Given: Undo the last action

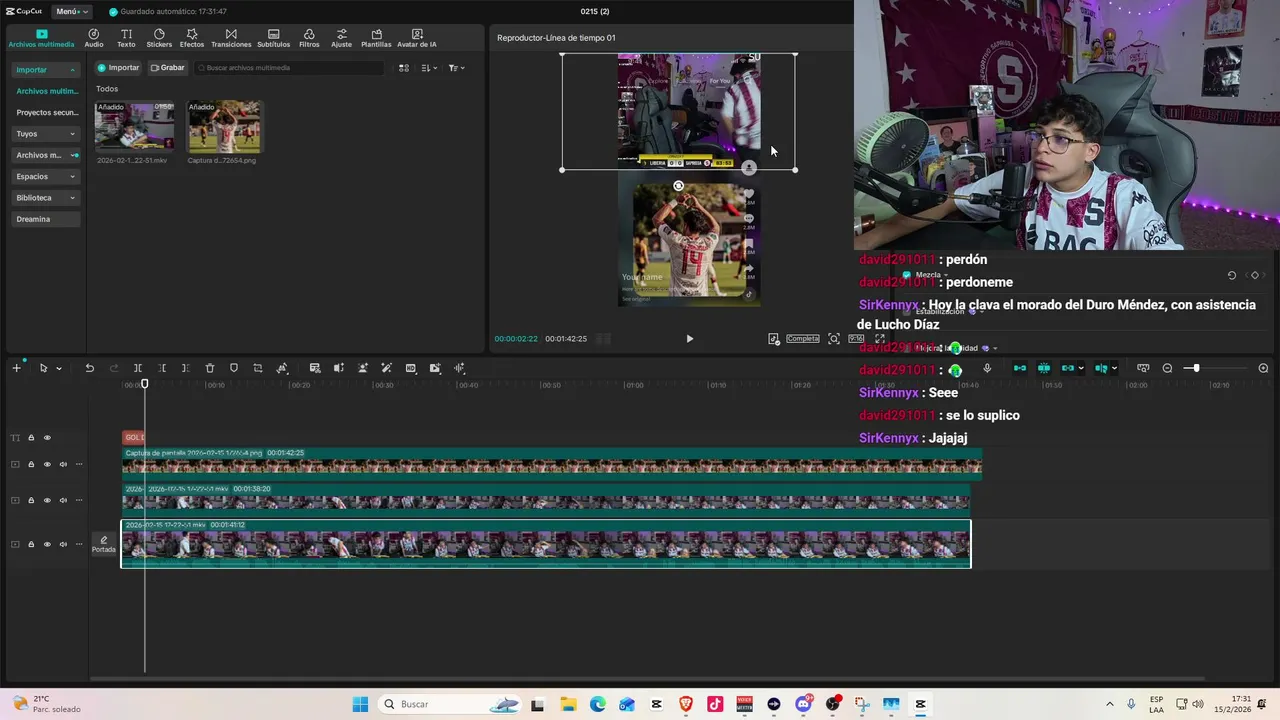Looking at the screenshot, I should (89, 368).
